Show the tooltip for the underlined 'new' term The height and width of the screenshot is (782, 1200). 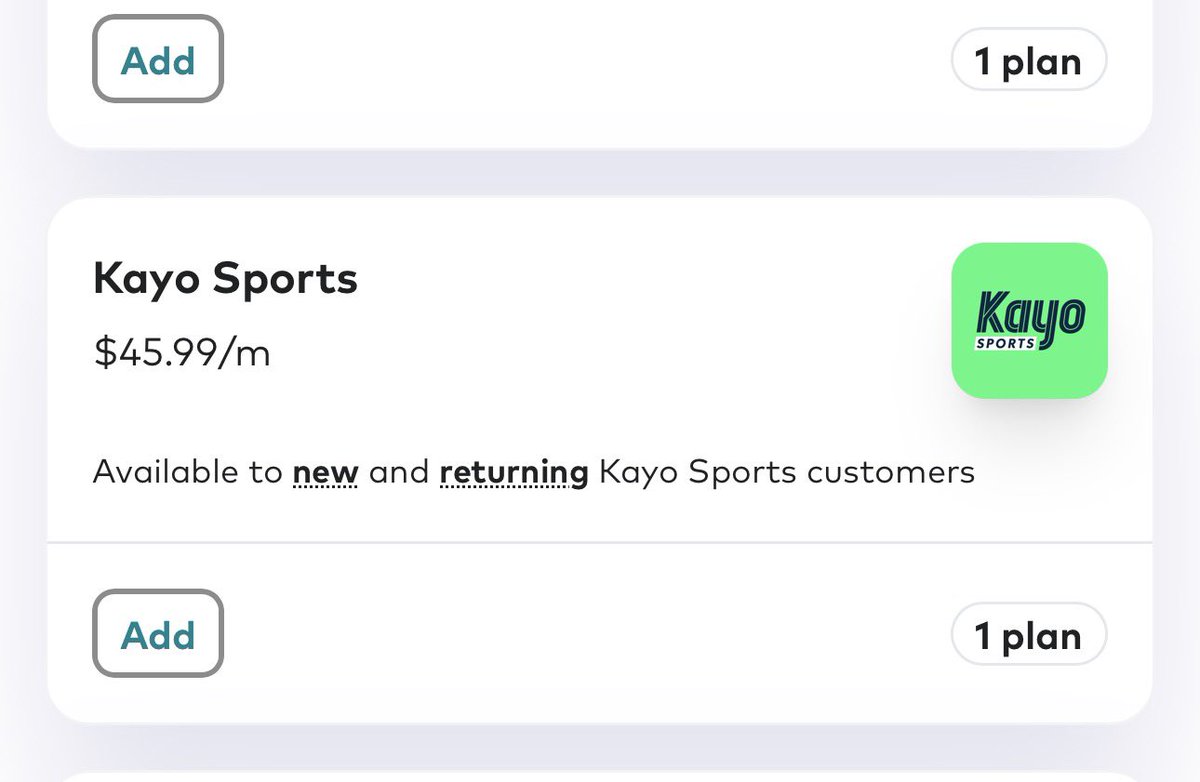pos(325,471)
